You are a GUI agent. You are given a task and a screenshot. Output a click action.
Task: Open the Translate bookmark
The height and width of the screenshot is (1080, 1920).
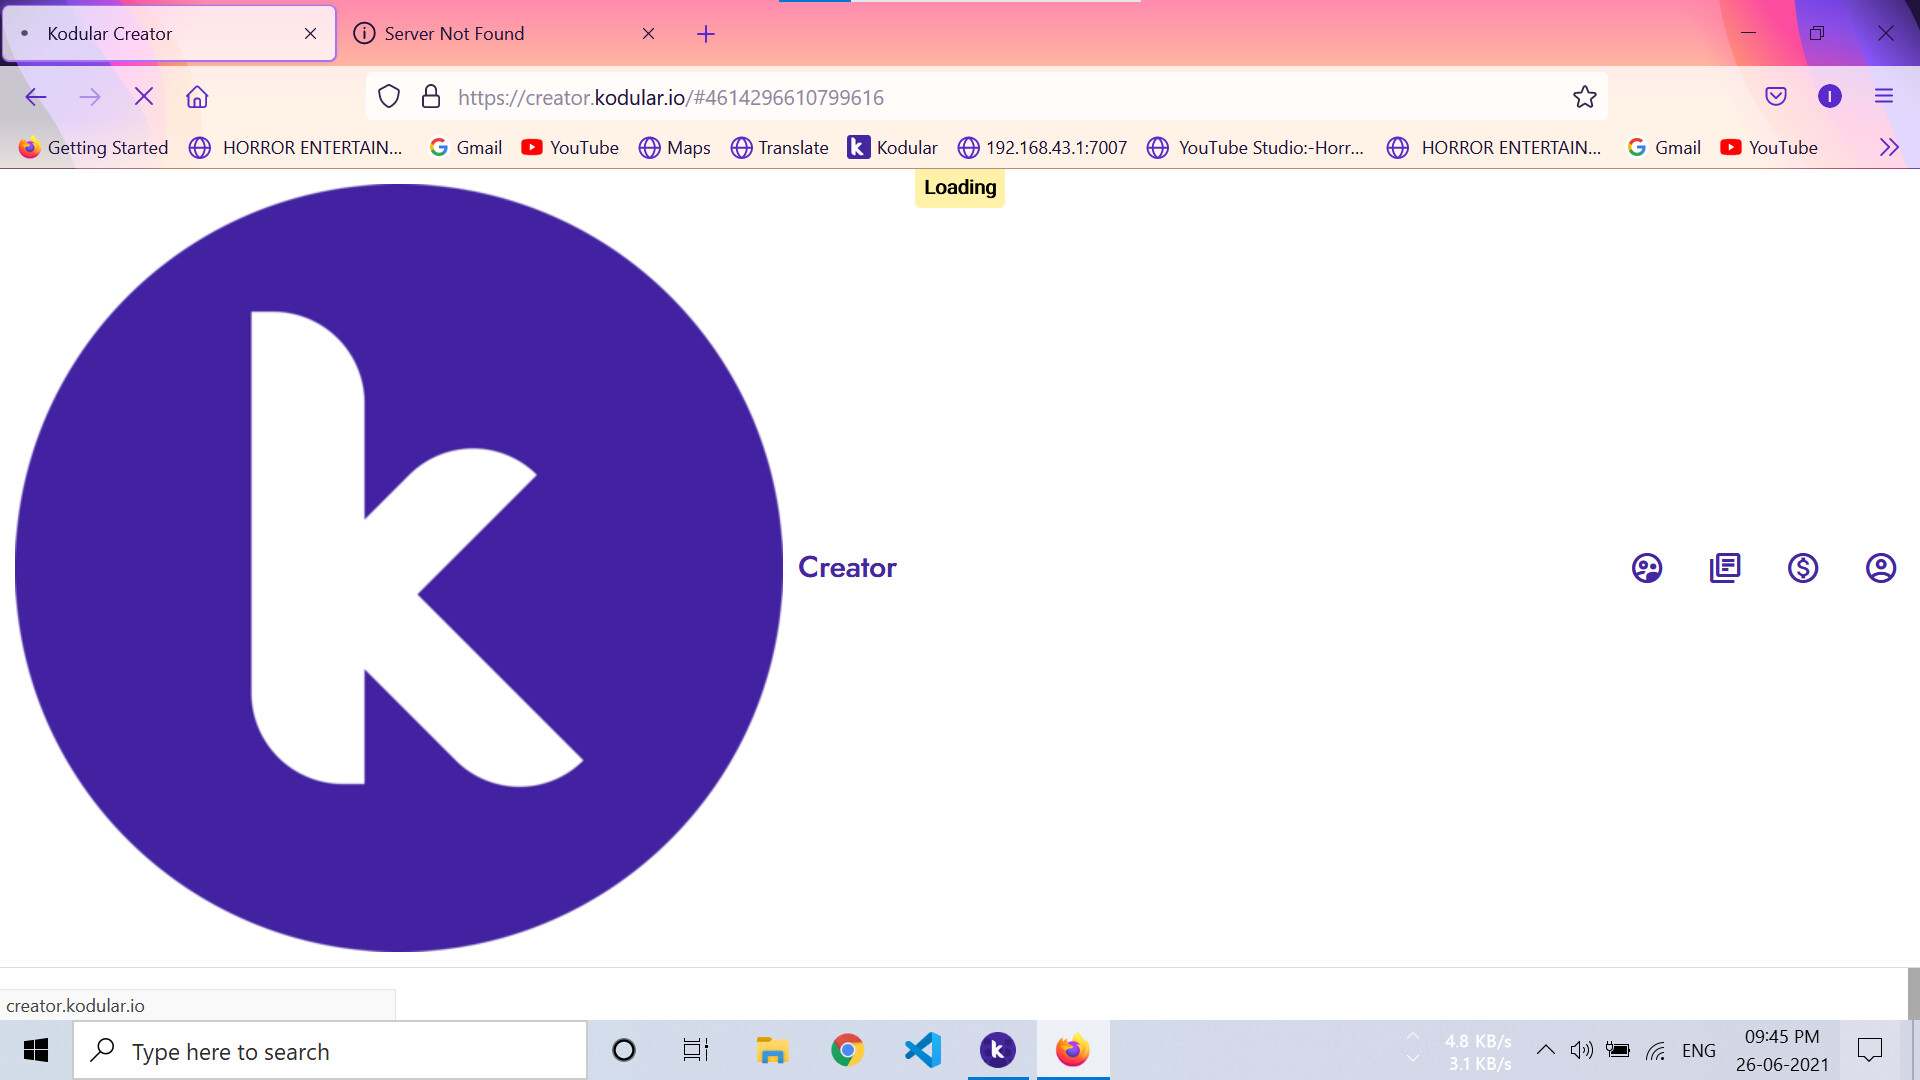pyautogui.click(x=780, y=148)
